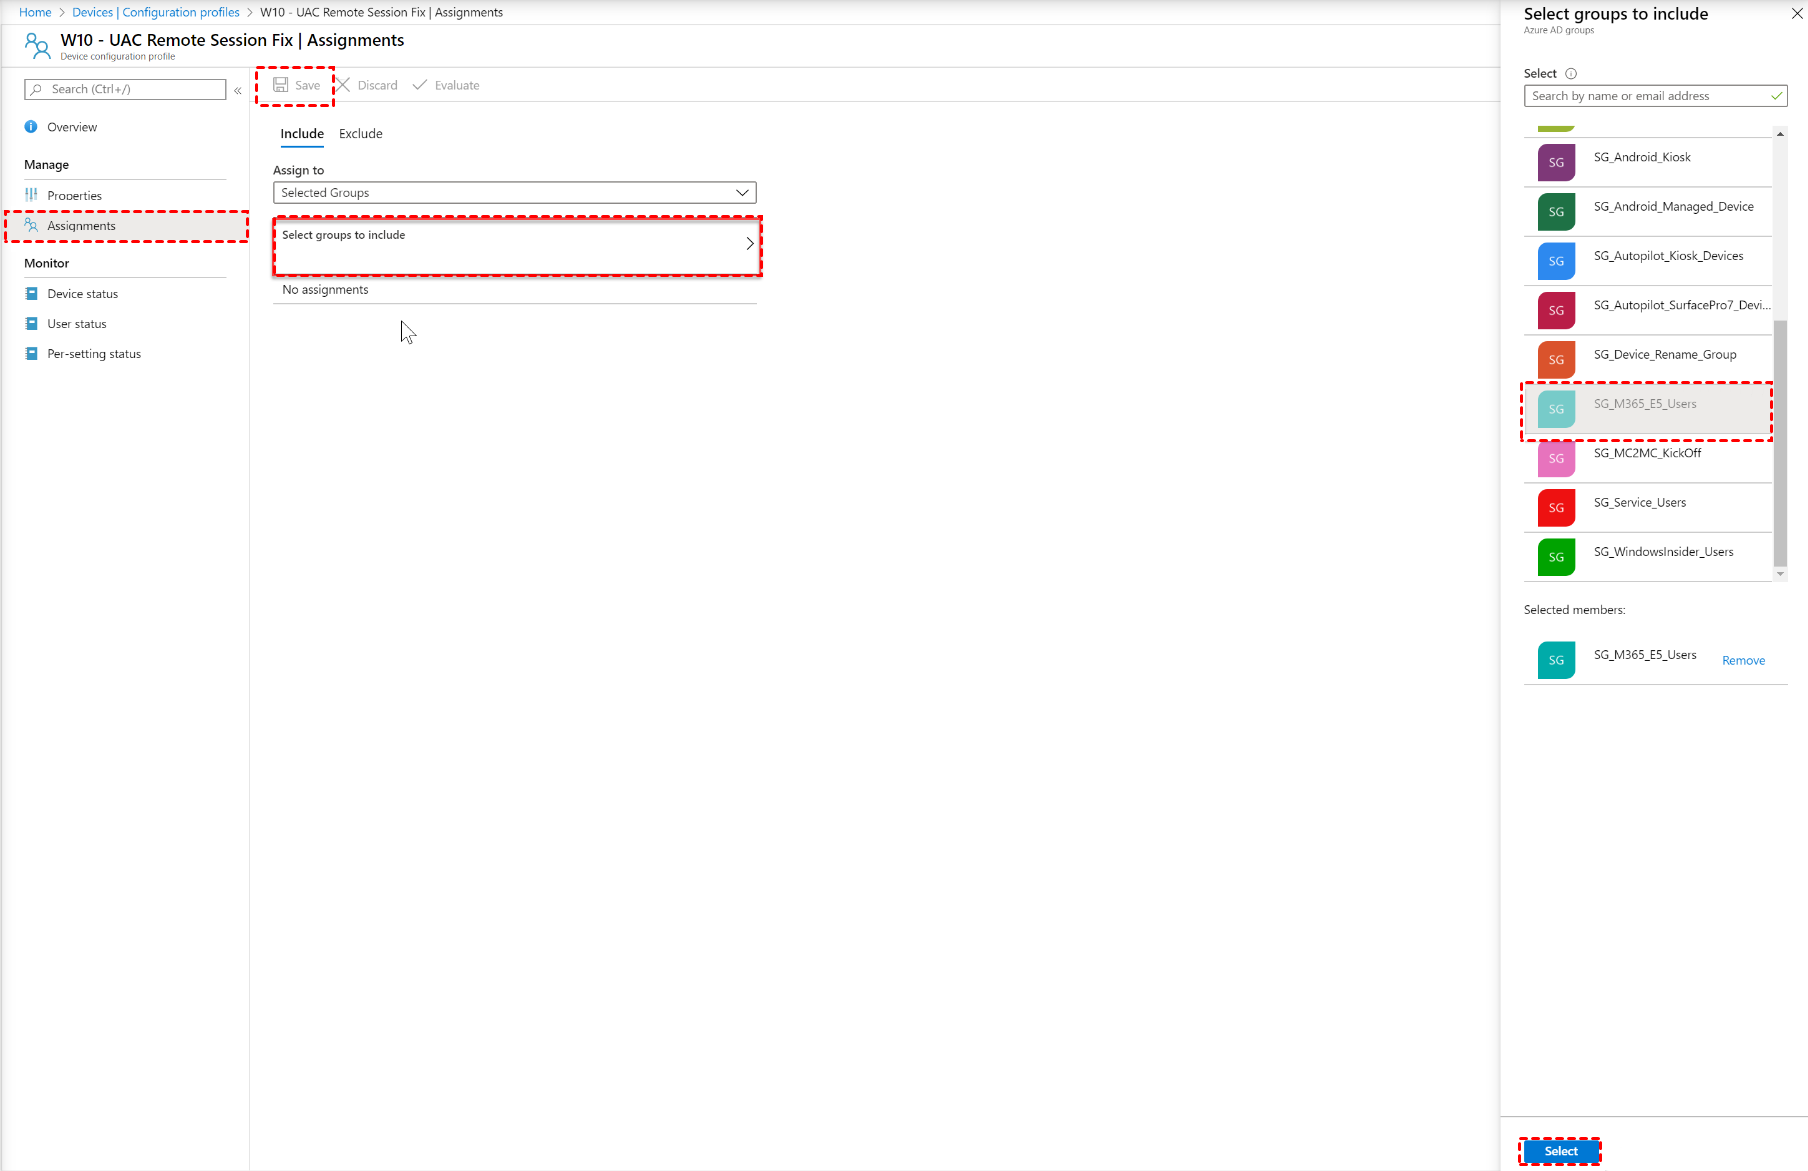Click the group list scroll-down arrow

click(1780, 574)
